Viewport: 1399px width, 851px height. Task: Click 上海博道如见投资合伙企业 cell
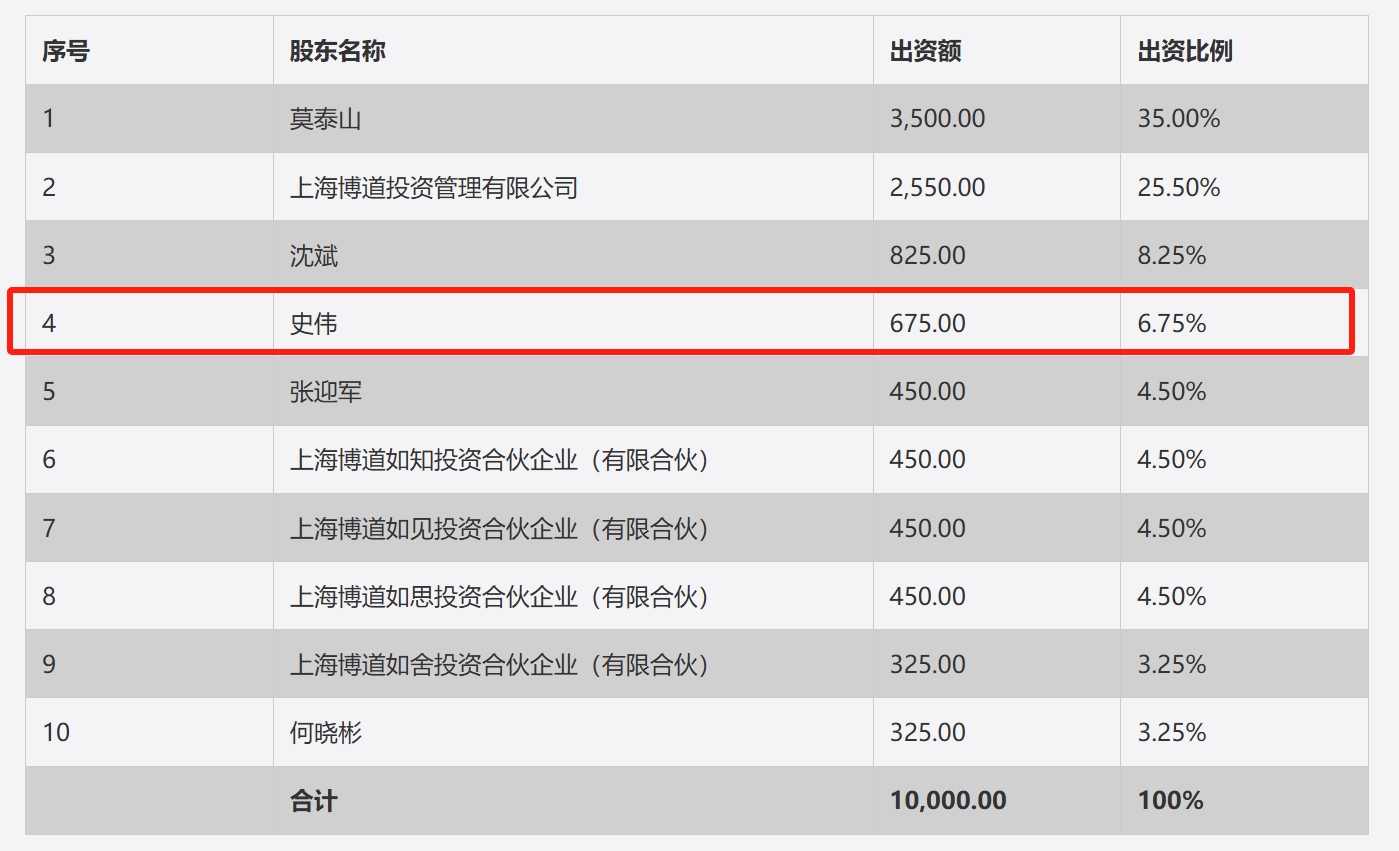coord(499,528)
